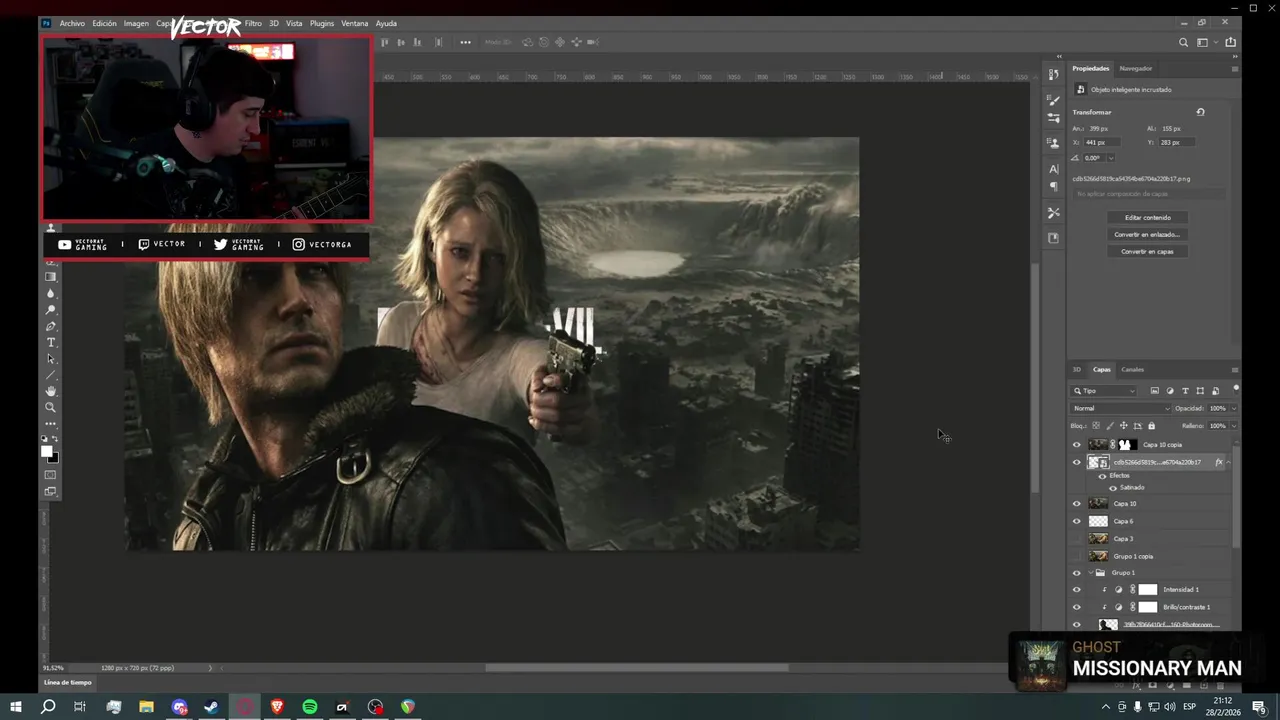Toggle visibility of Efectos
This screenshot has height=720, width=1280.
[x=1102, y=476]
